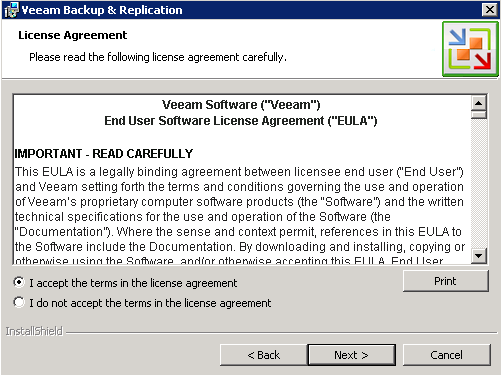Click the EULA scrollbar up arrow

(479, 103)
